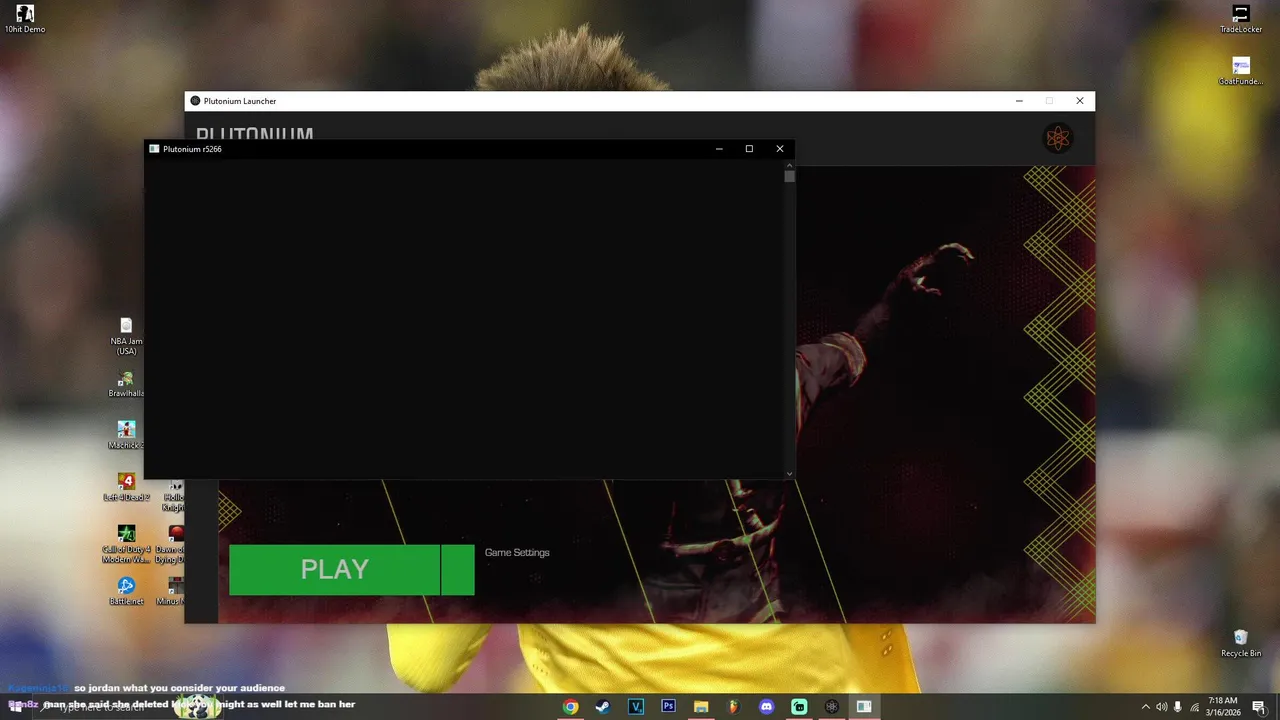
Task: Show hidden system tray icons
Action: pos(1146,707)
